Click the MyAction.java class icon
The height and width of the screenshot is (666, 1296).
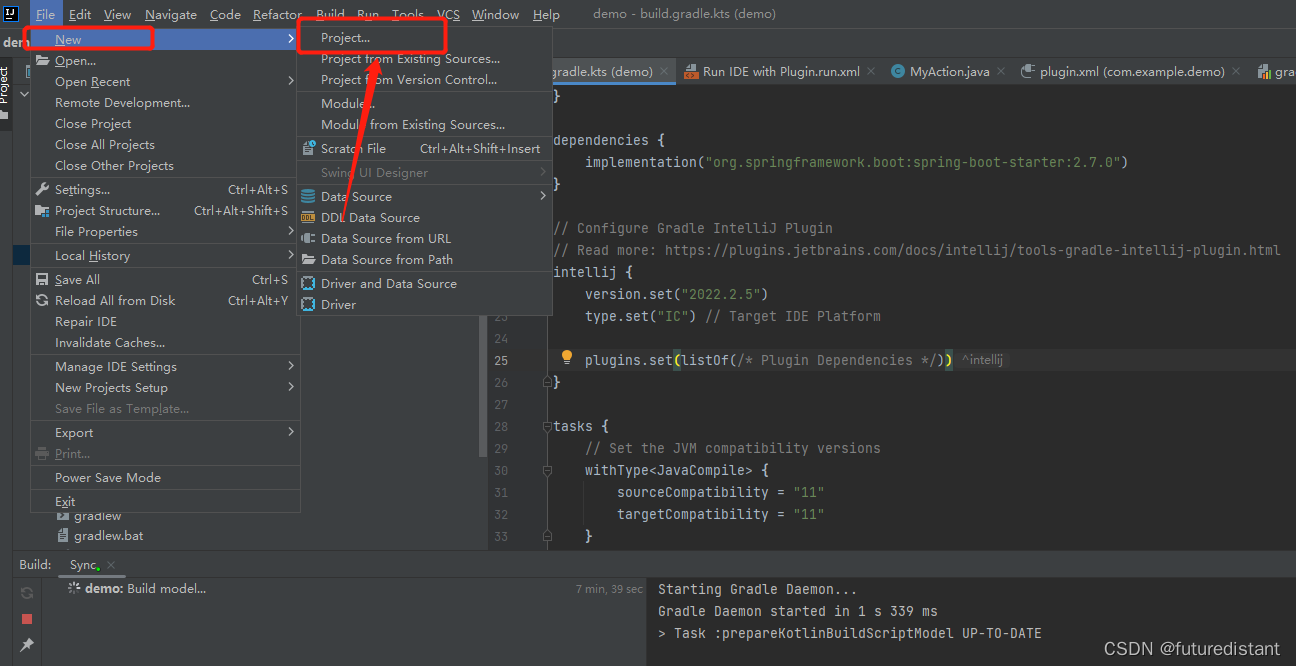[898, 72]
